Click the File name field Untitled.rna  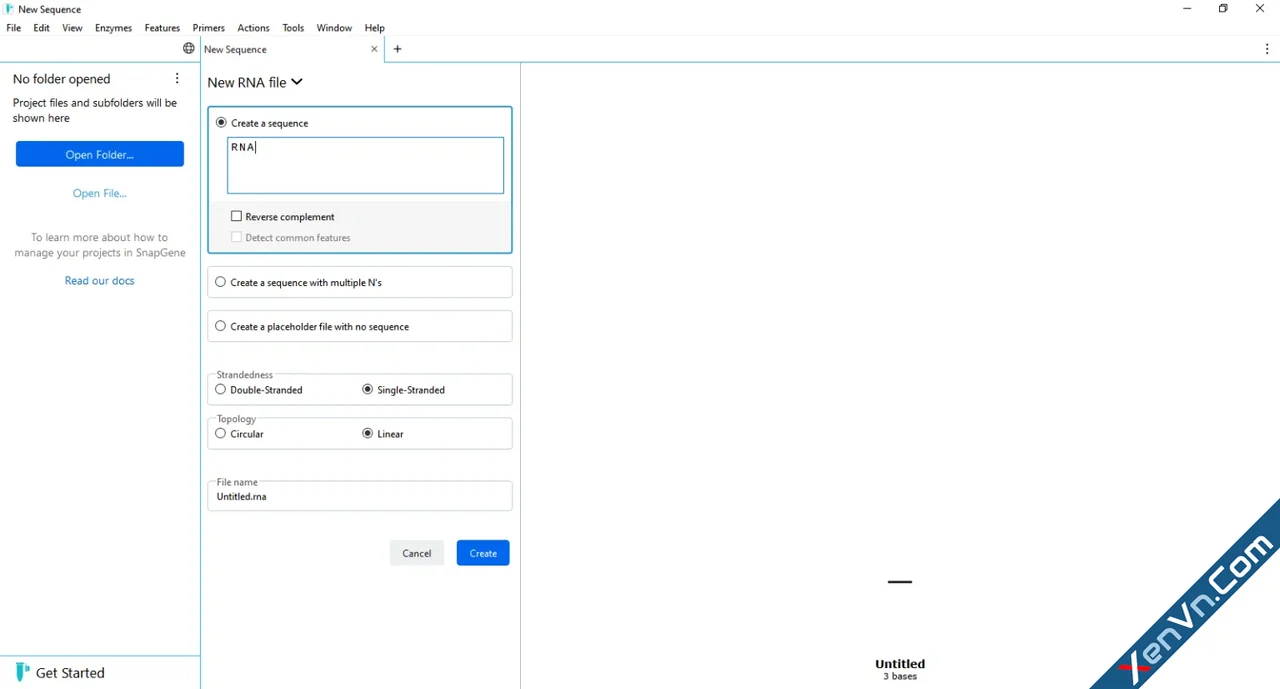pyautogui.click(x=360, y=496)
